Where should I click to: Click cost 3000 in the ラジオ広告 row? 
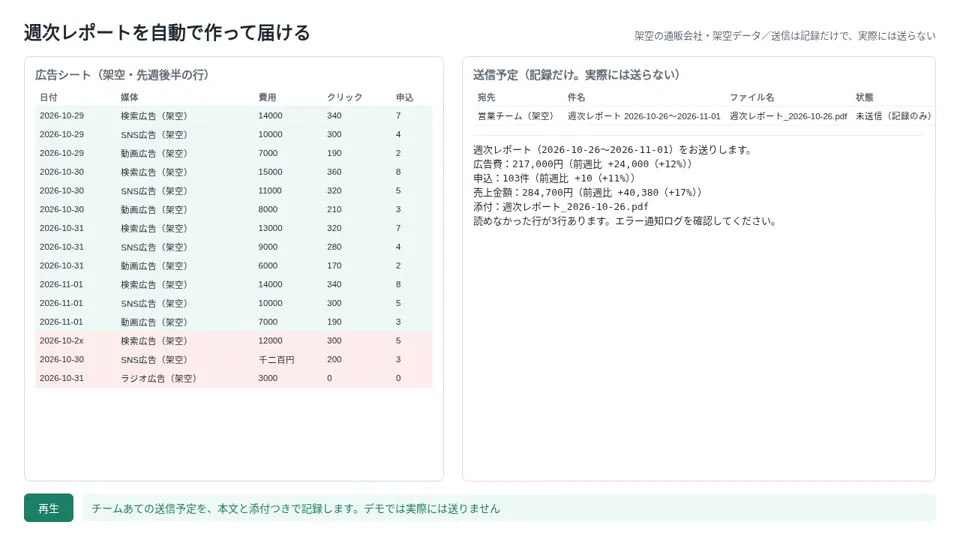[268, 378]
